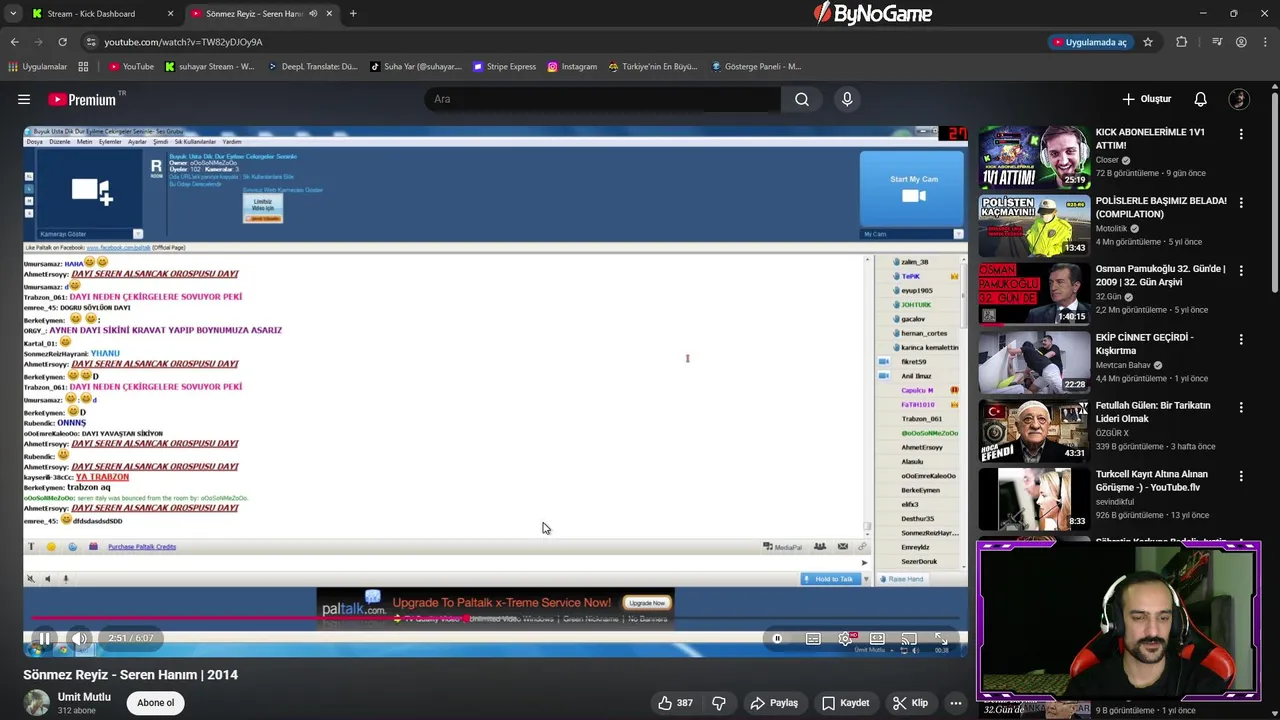
Task: Open the Gösterge Paneli bookmark
Action: (x=756, y=67)
